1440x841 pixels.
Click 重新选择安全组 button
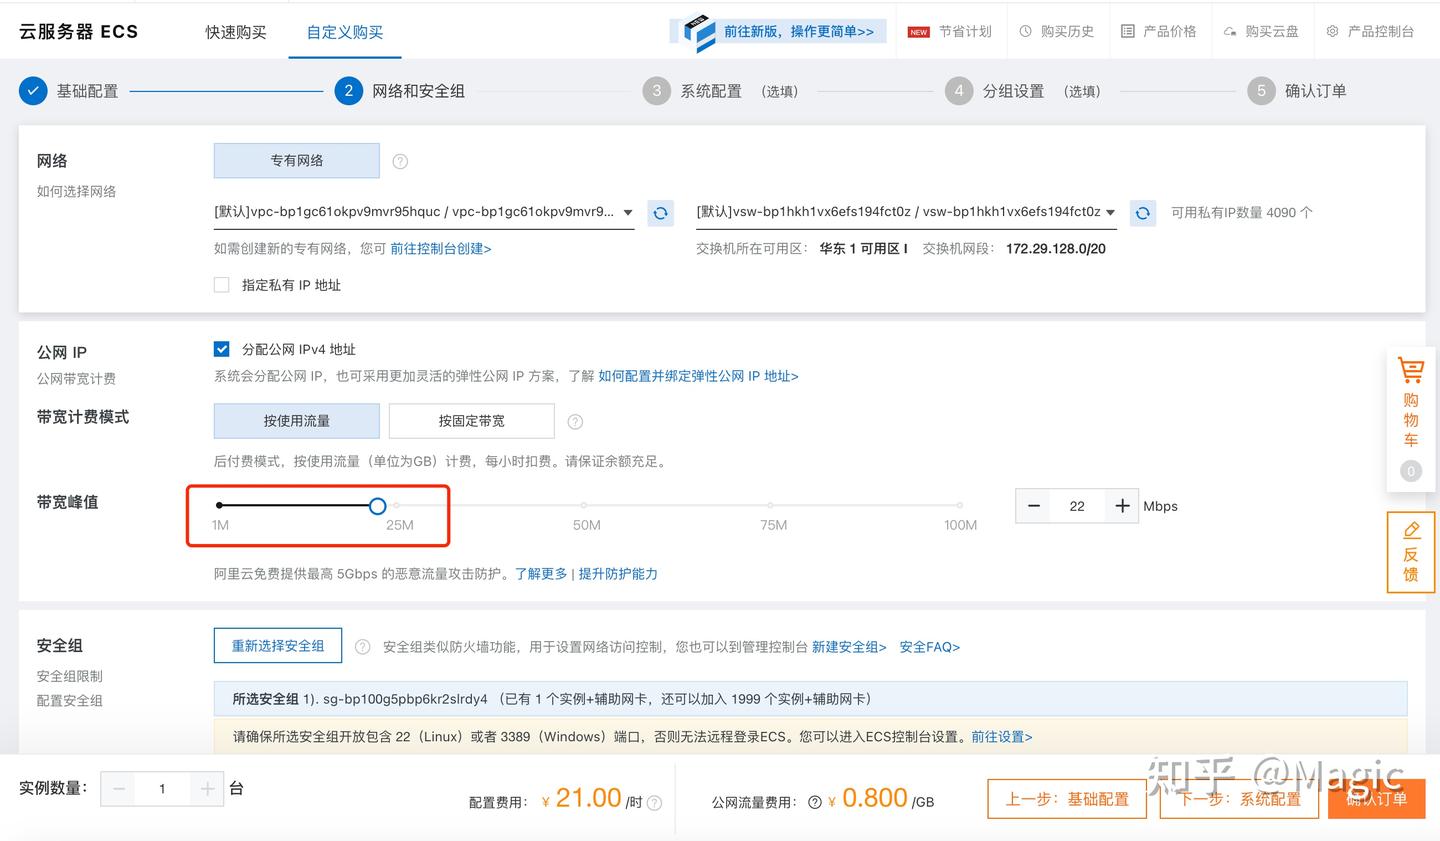coord(277,645)
